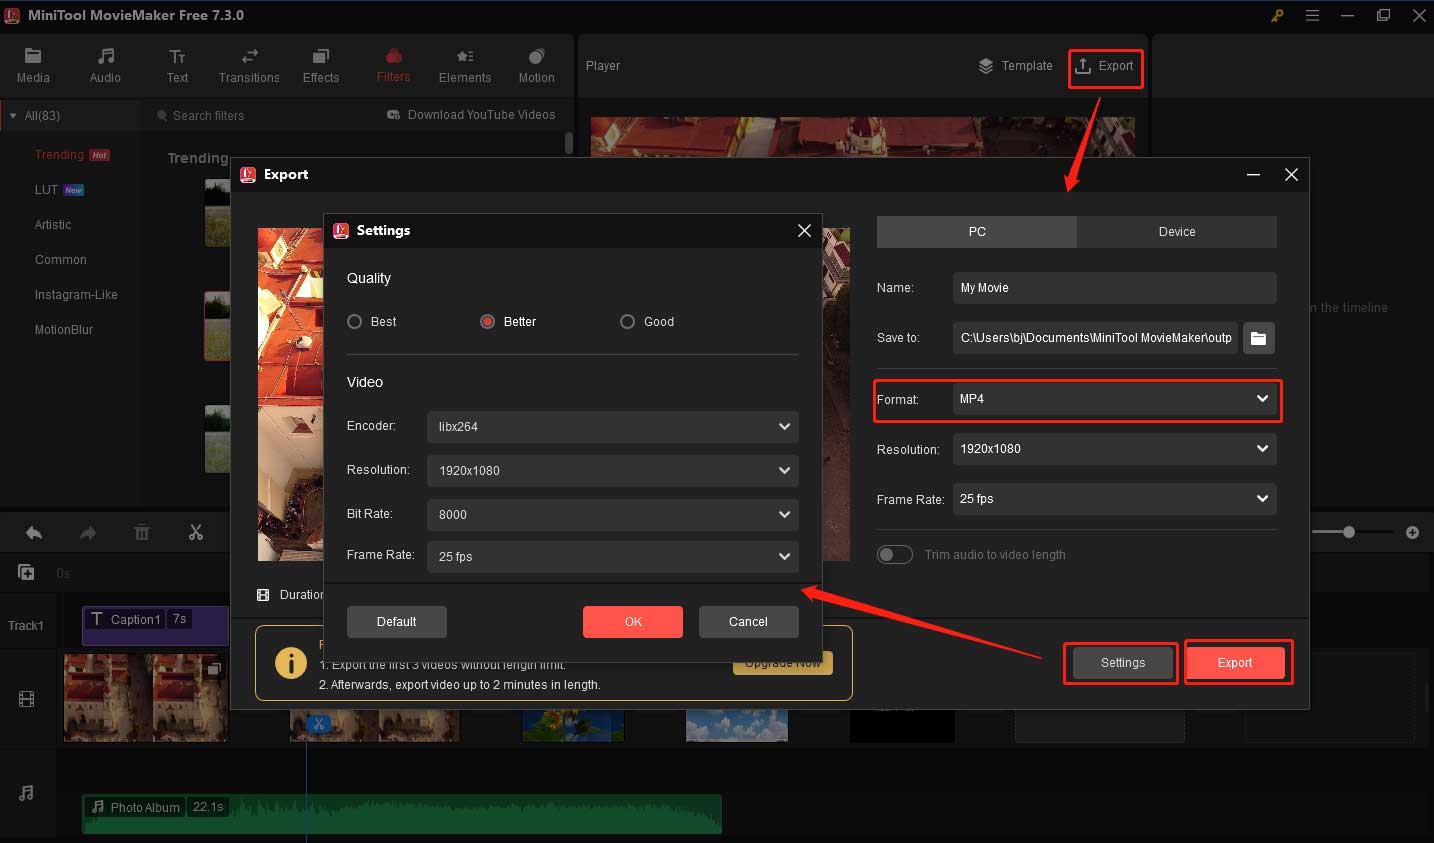Select the Caption1 text clip
This screenshot has width=1434, height=843.
click(155, 625)
